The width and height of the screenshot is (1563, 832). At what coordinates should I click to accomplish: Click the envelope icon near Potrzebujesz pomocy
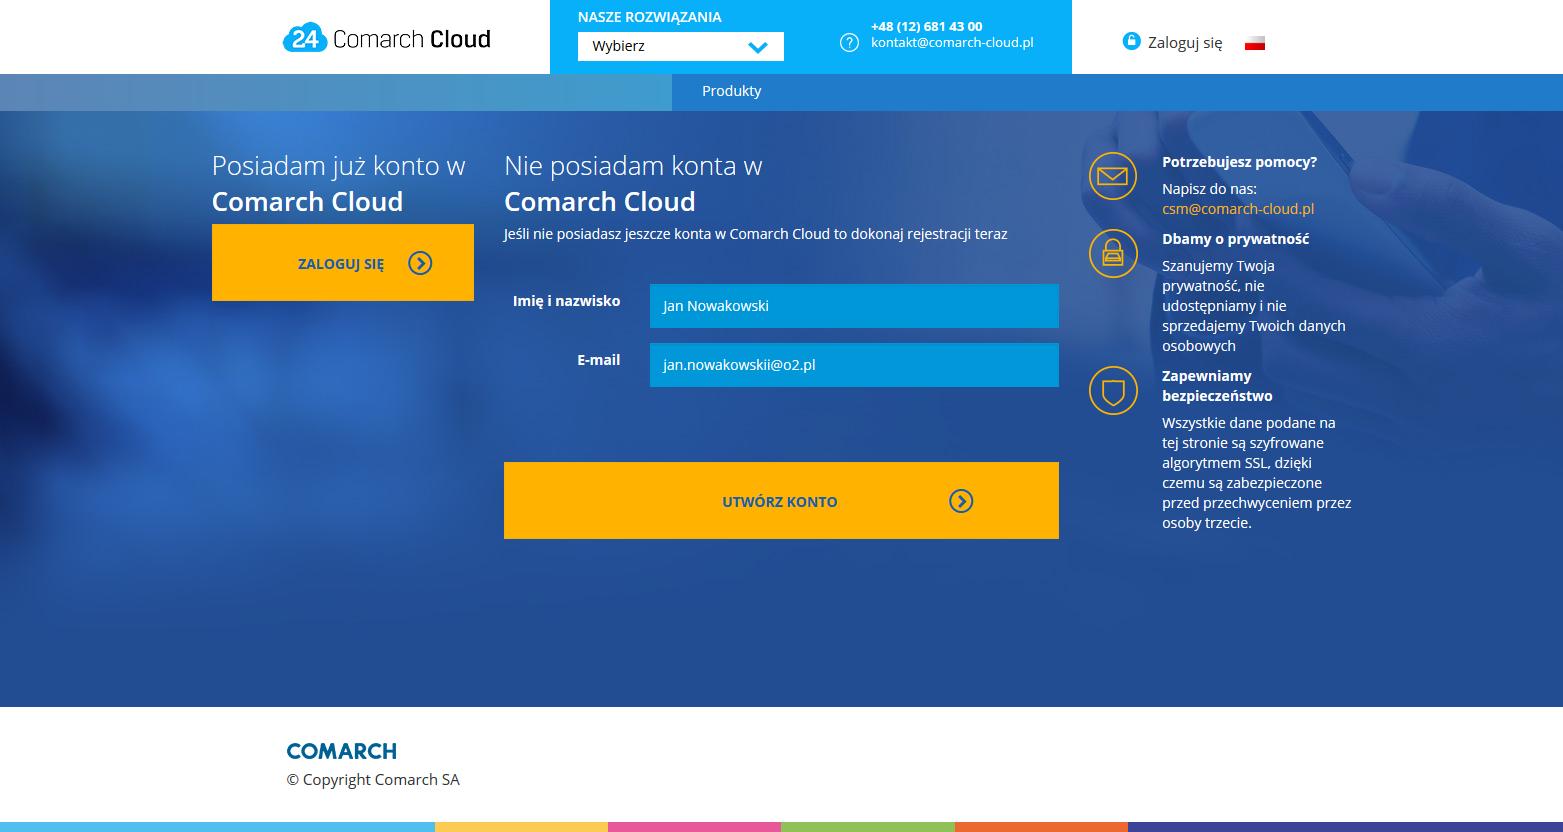coord(1112,176)
